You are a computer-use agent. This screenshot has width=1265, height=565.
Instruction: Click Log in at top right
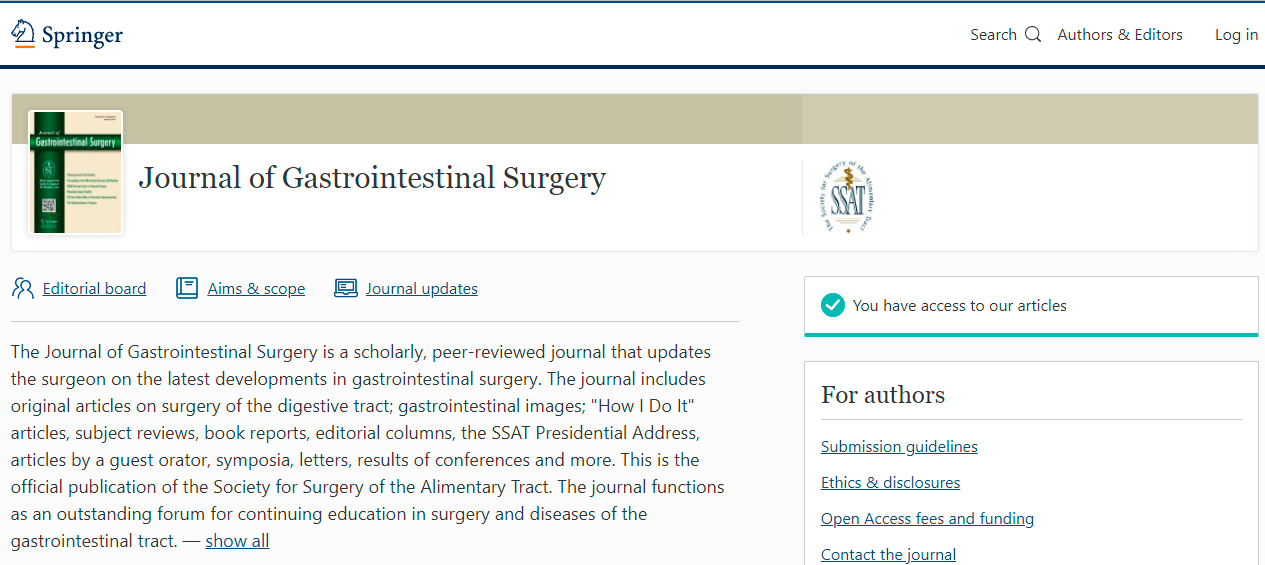click(1236, 35)
